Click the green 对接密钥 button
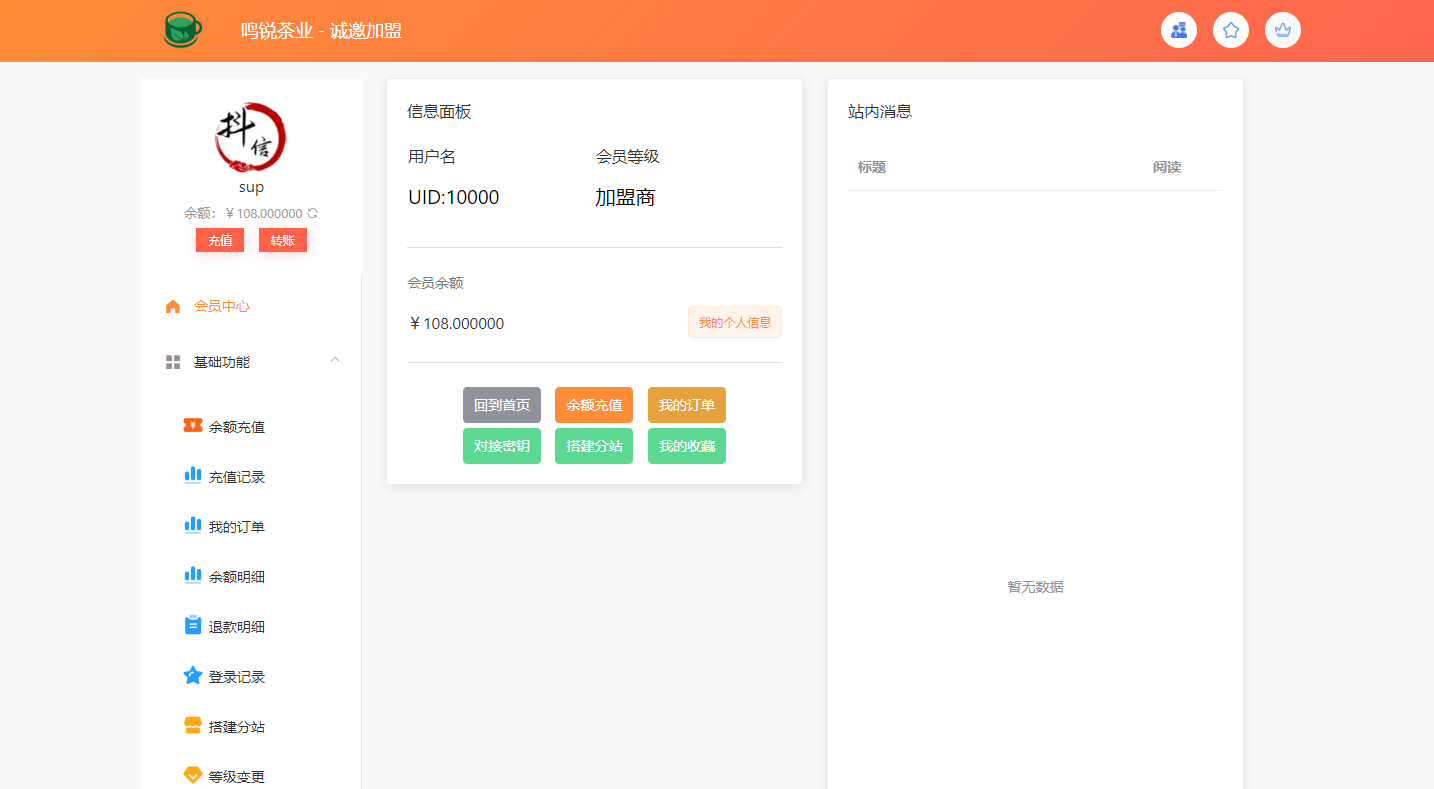This screenshot has height=789, width=1434. coord(501,446)
